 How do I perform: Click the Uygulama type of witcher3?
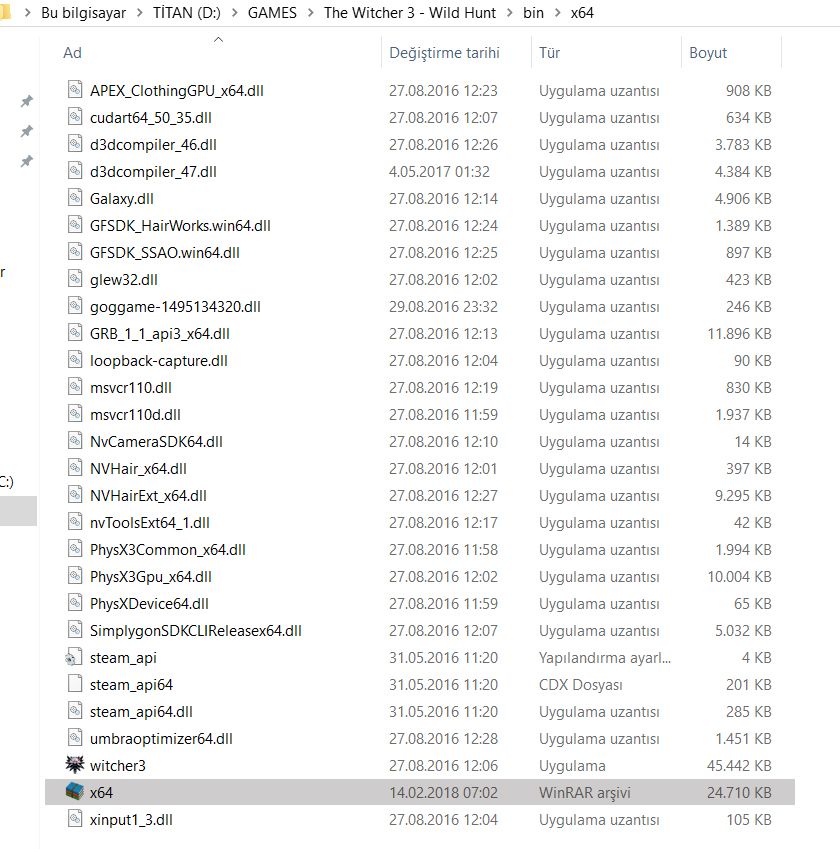[x=572, y=766]
